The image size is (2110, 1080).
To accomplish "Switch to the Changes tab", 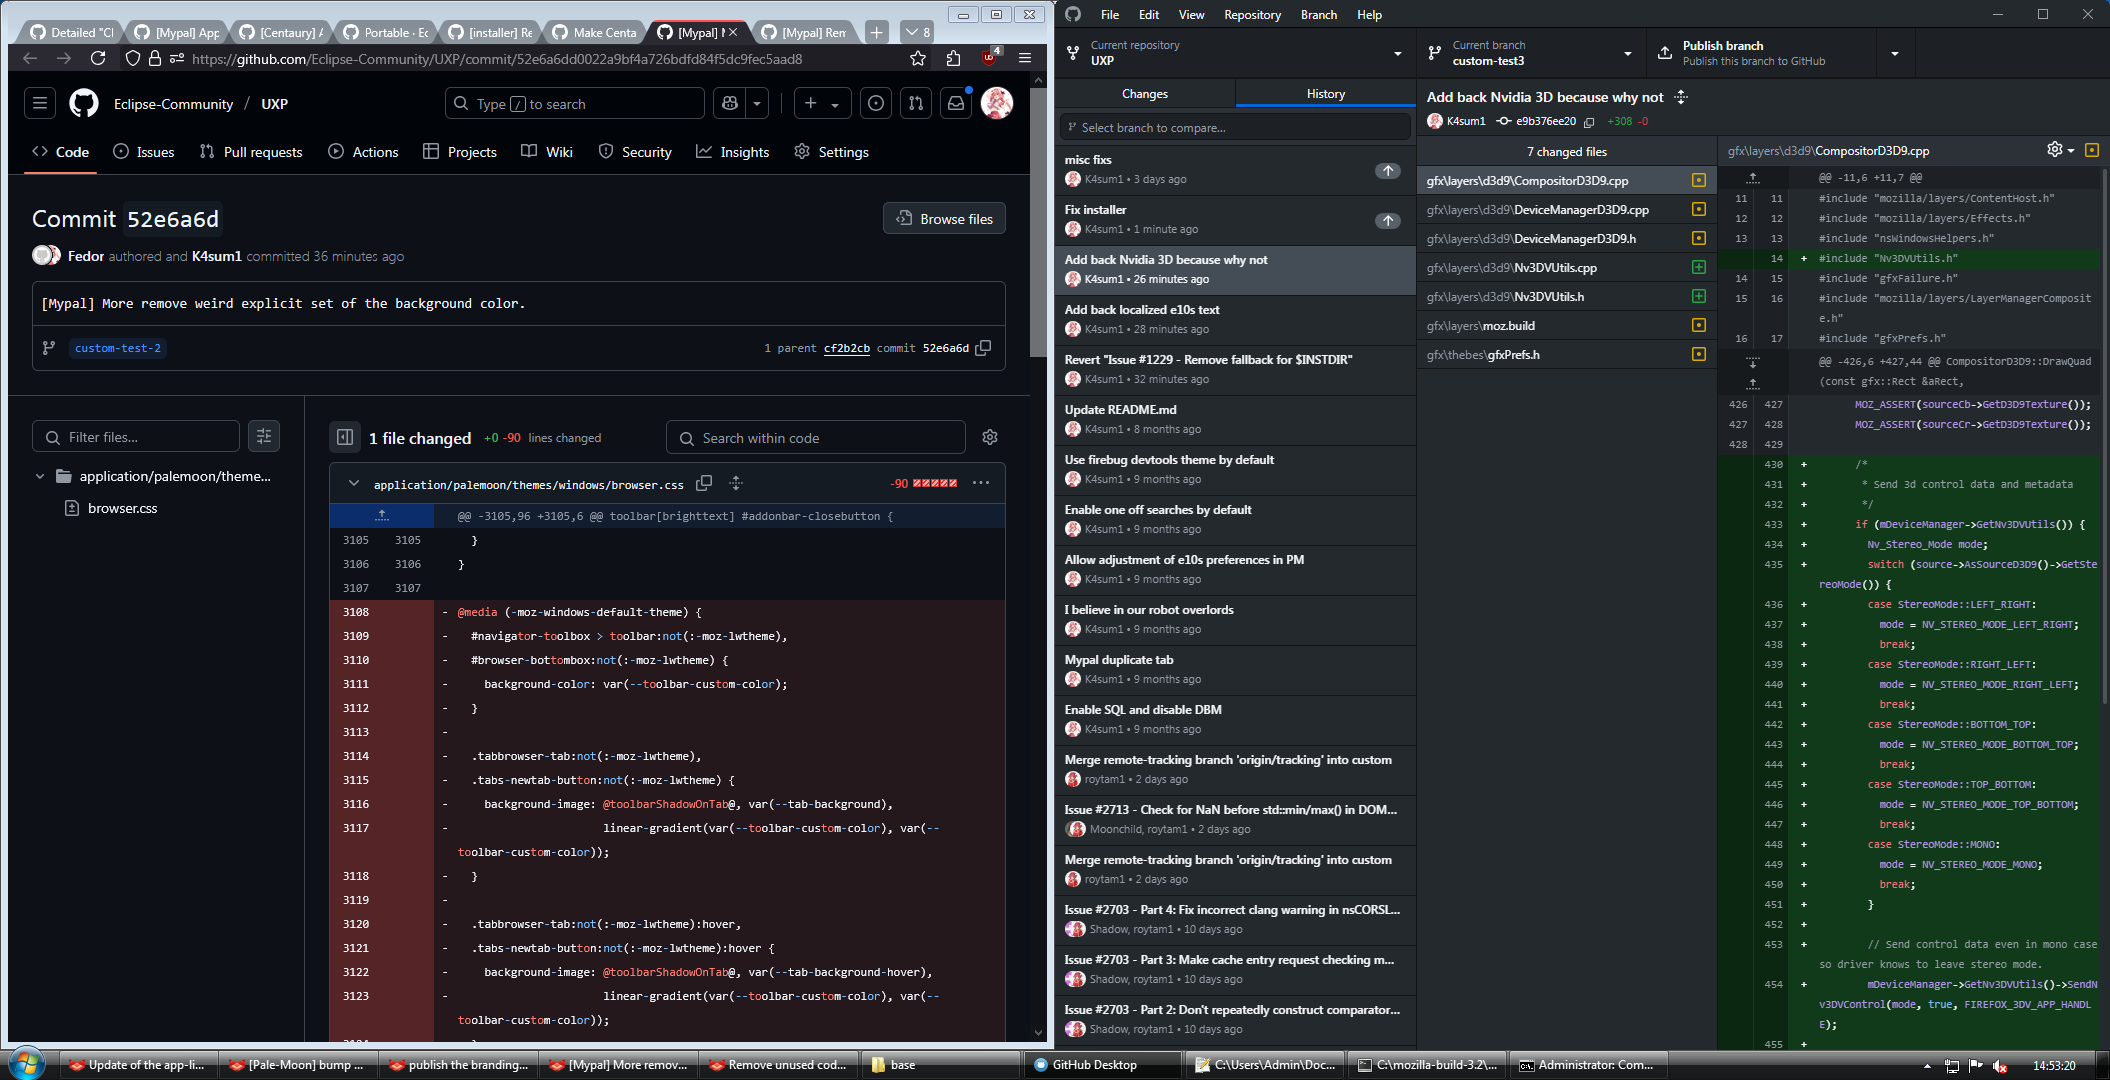I will (x=1144, y=93).
